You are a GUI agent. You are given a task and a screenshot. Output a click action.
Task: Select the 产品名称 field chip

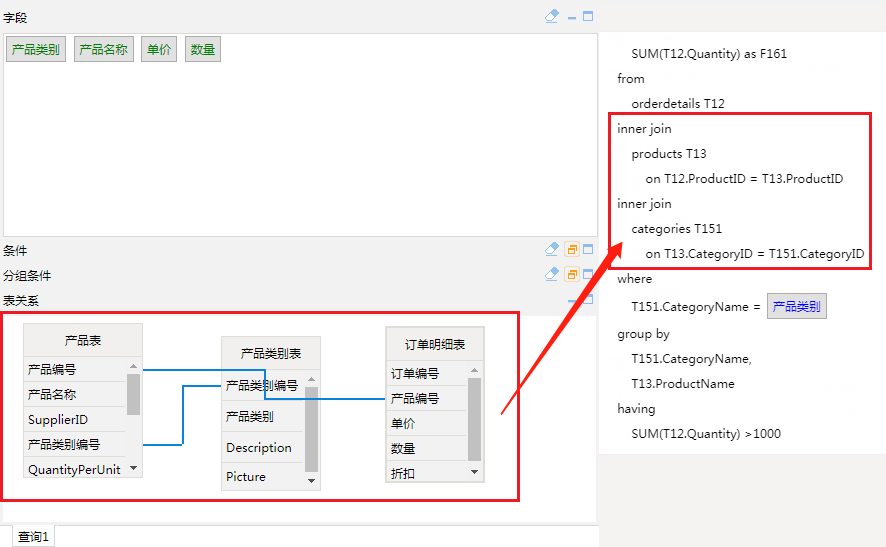click(x=103, y=50)
